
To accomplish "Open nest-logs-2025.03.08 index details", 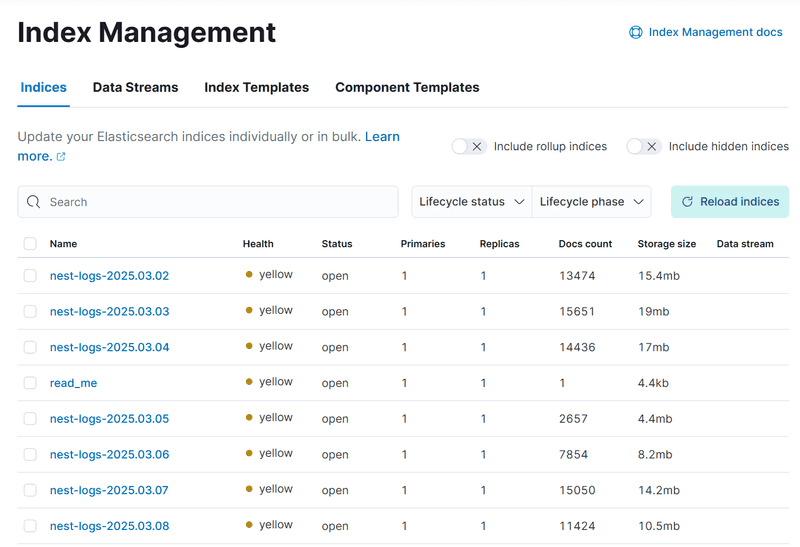I will [109, 526].
